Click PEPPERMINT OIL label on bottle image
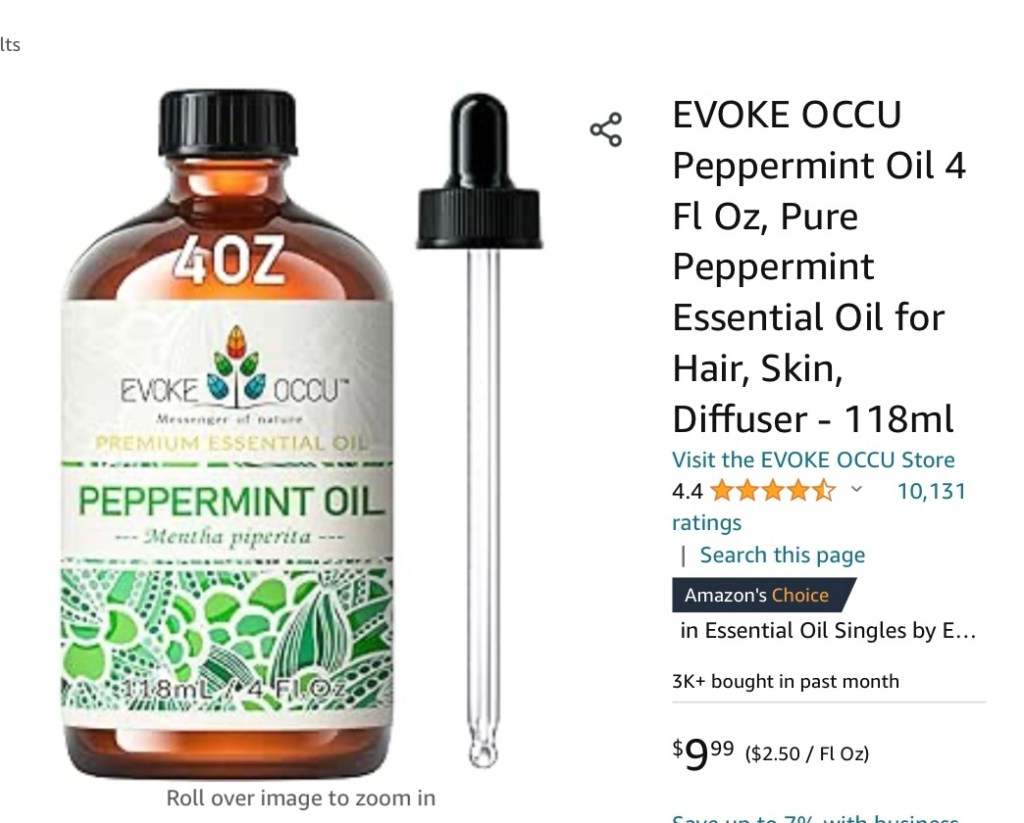The image size is (1024, 823). point(229,502)
